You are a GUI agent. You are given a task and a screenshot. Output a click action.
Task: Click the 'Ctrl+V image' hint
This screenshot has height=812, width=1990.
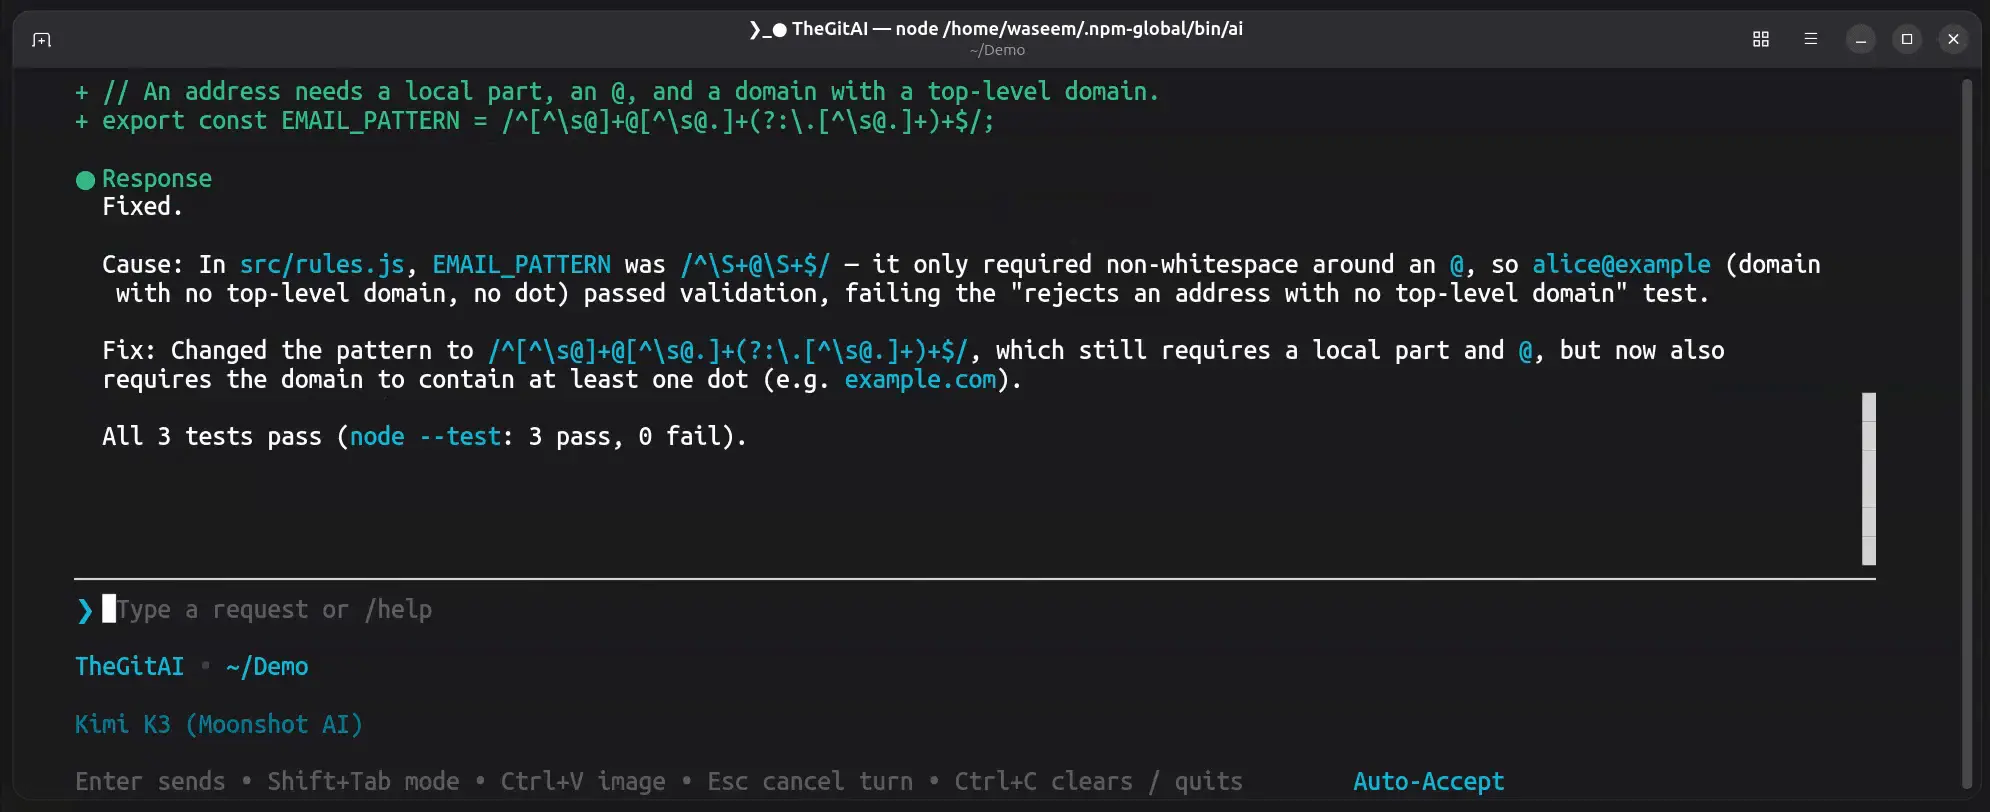click(x=583, y=781)
